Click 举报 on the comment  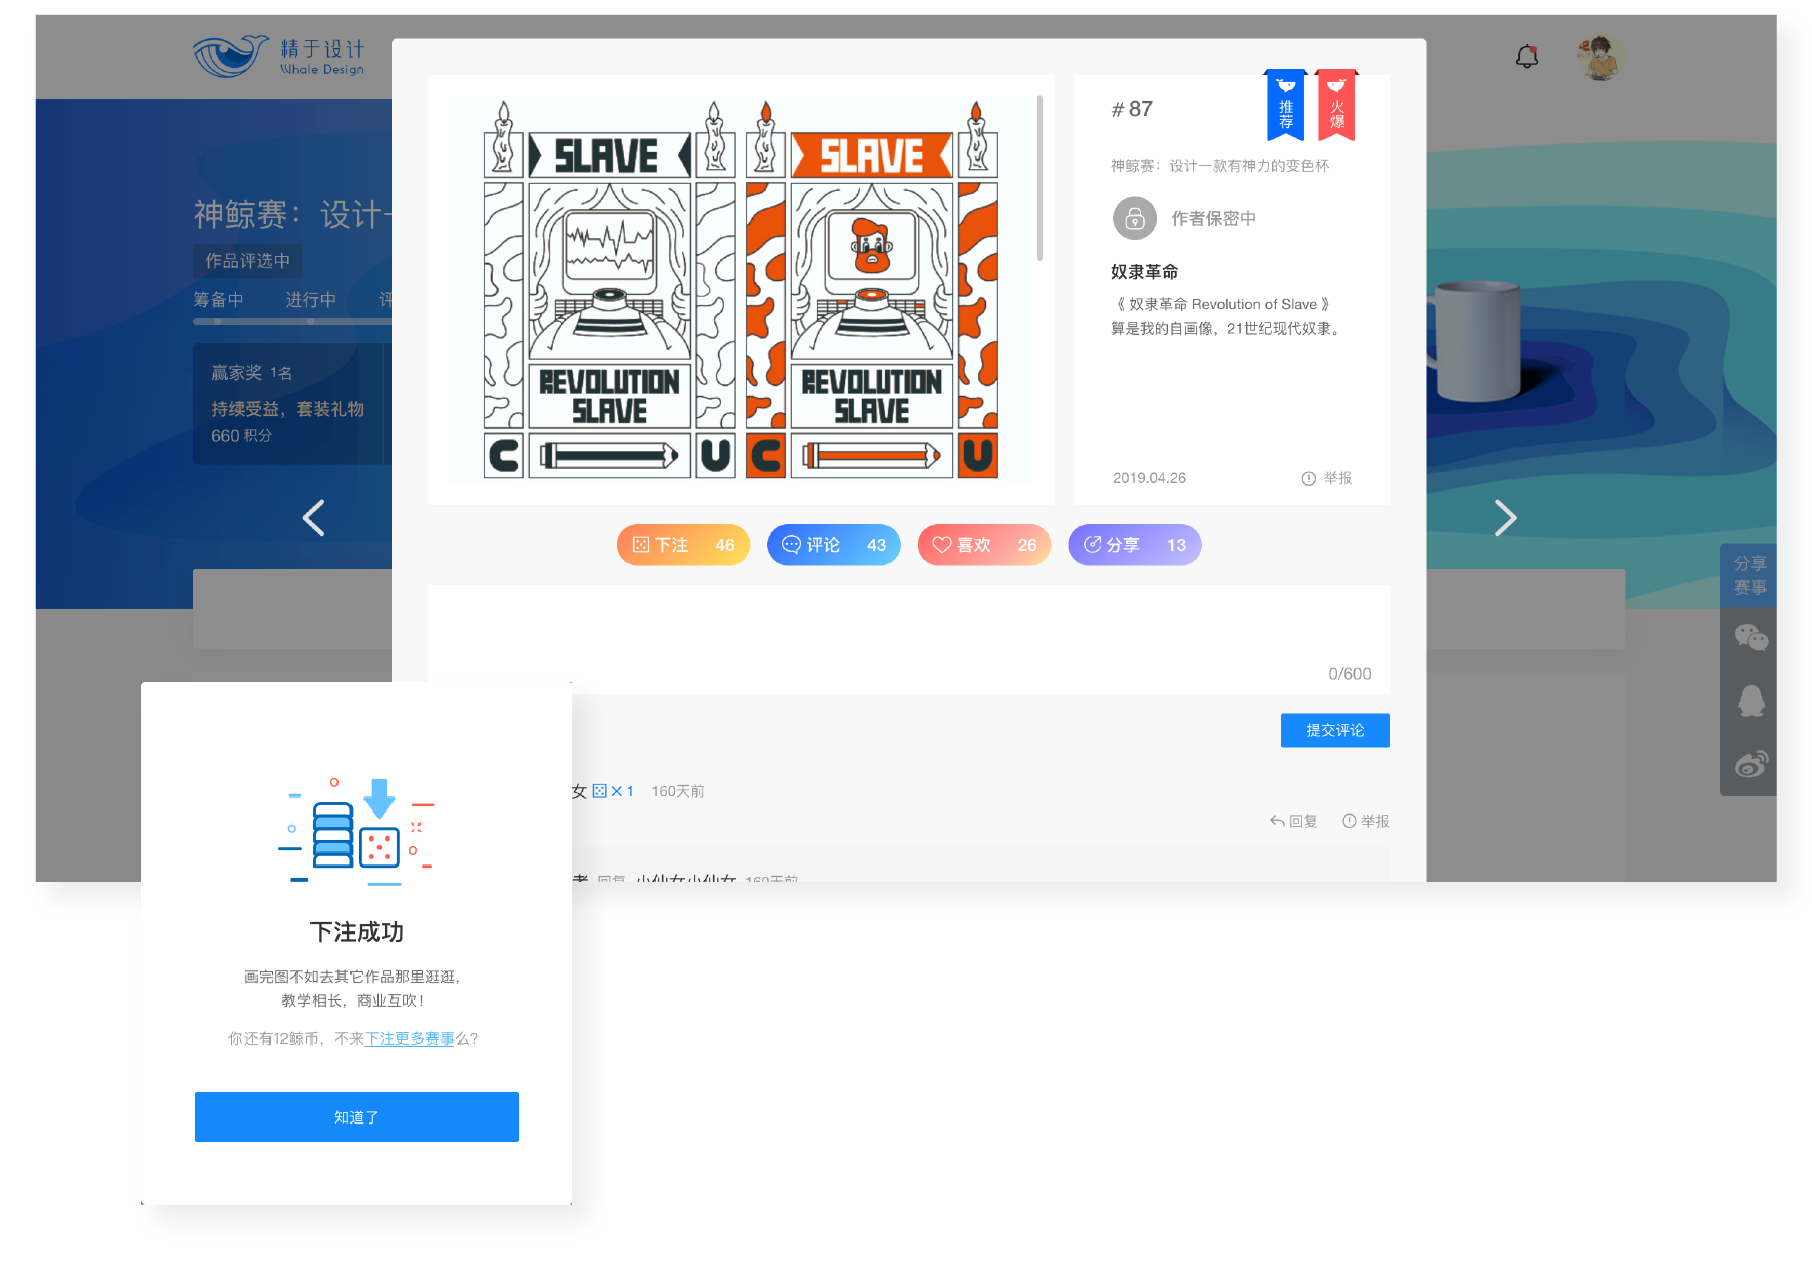[x=1366, y=821]
